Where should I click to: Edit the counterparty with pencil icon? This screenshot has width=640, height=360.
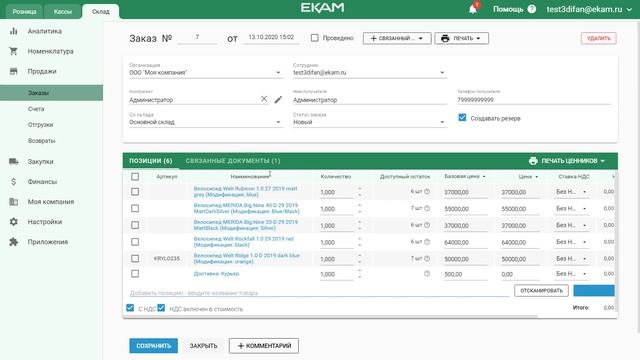[x=278, y=99]
